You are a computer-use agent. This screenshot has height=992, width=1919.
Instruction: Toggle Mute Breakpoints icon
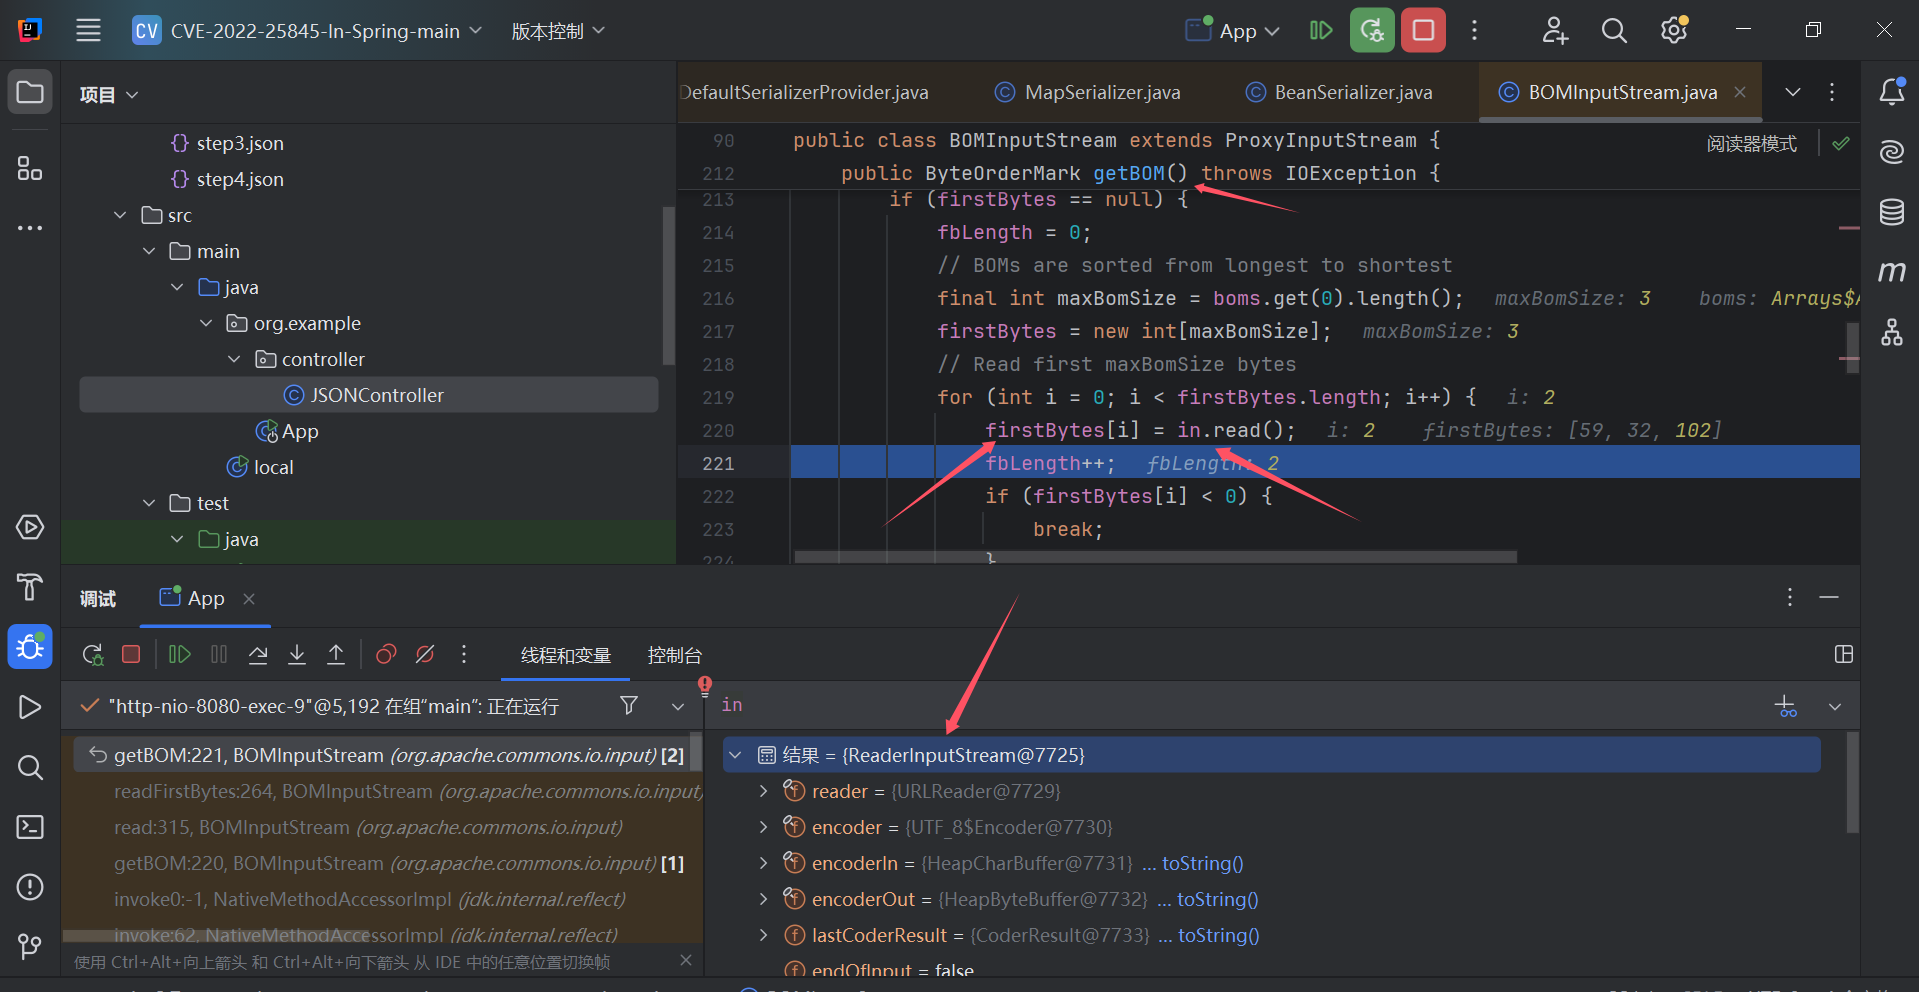pyautogui.click(x=425, y=655)
